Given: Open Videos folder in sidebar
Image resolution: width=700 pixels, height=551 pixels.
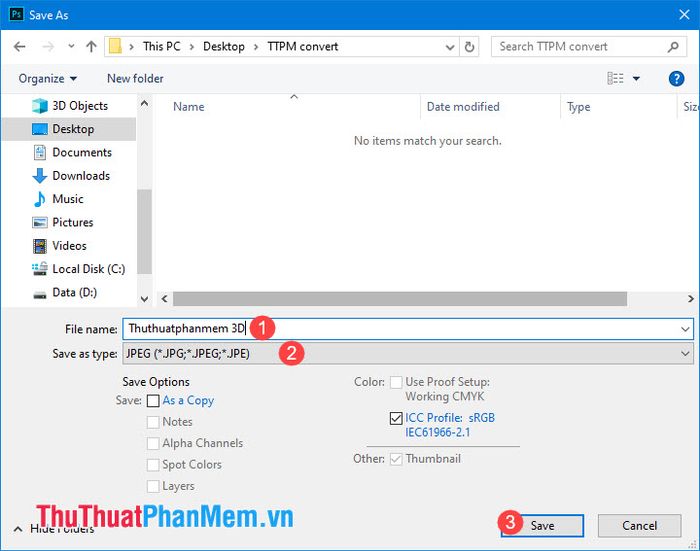Looking at the screenshot, I should point(59,246).
